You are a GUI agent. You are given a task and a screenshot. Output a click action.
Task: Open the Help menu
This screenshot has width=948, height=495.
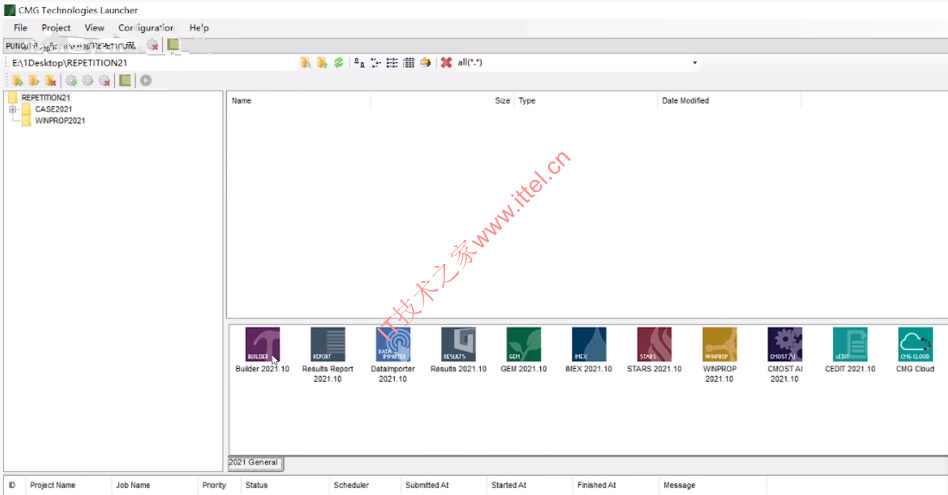199,28
